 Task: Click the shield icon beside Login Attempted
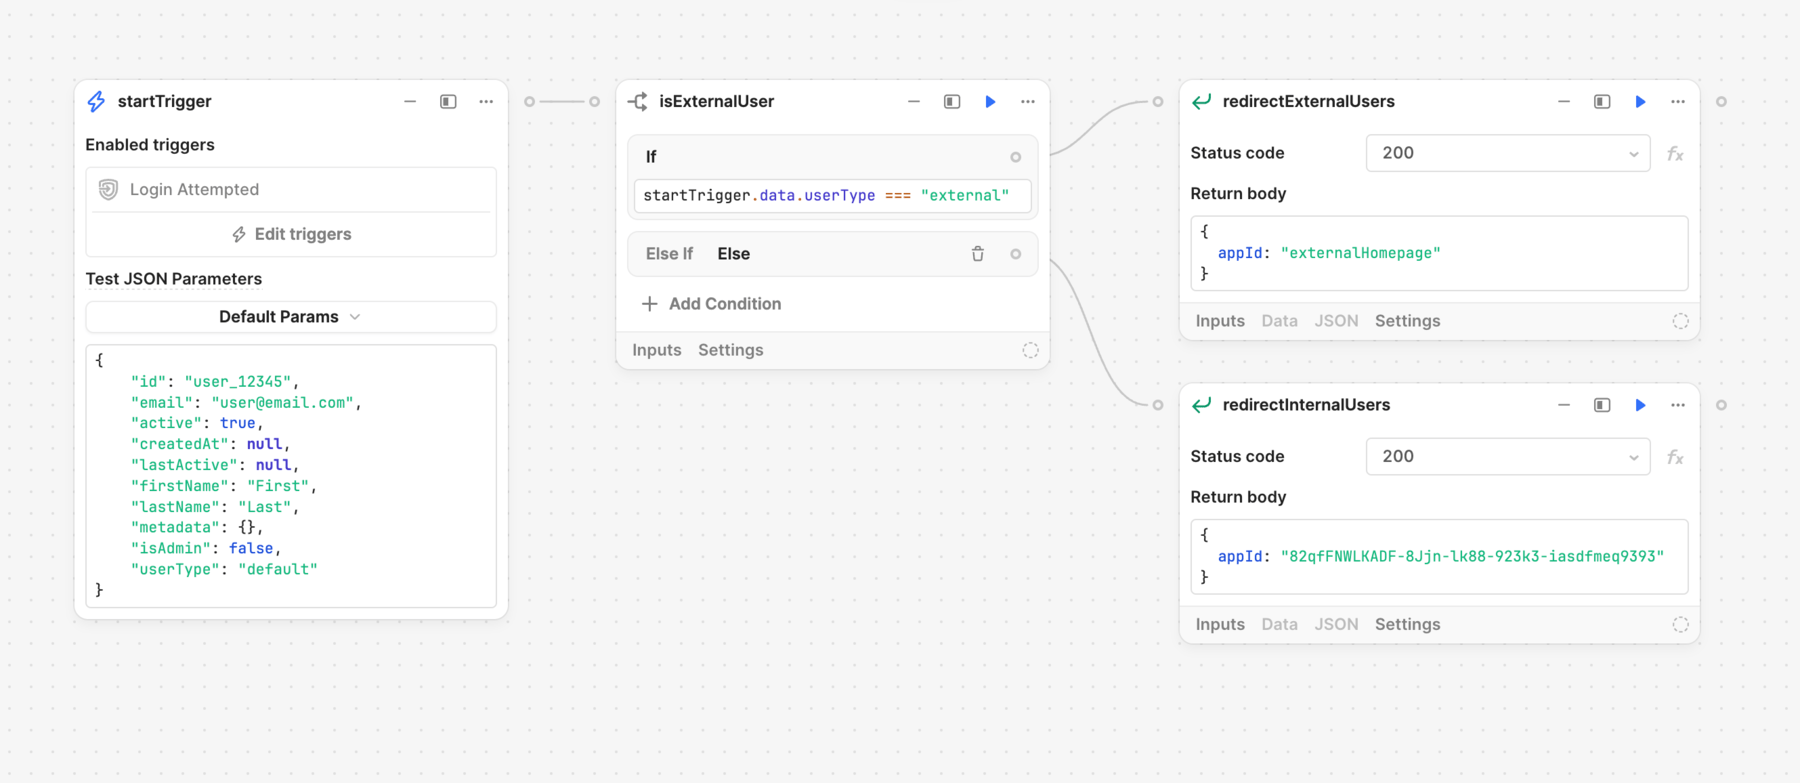coord(108,189)
